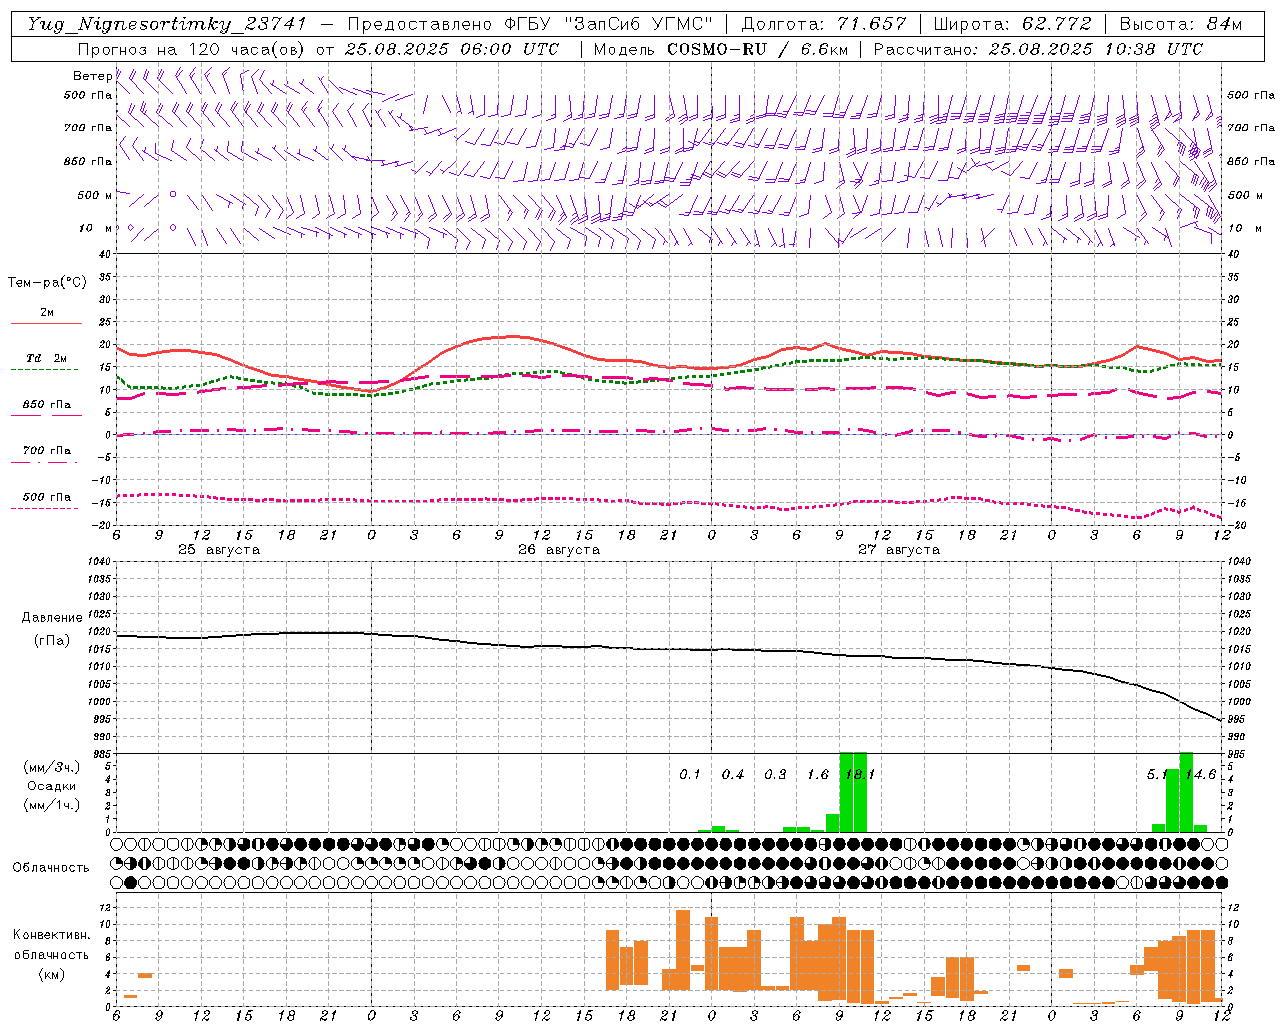Click the Рассчитано: 25.08.2025 10:38 UTC timestamp
This screenshot has width=1280, height=1024.
(x=1037, y=49)
